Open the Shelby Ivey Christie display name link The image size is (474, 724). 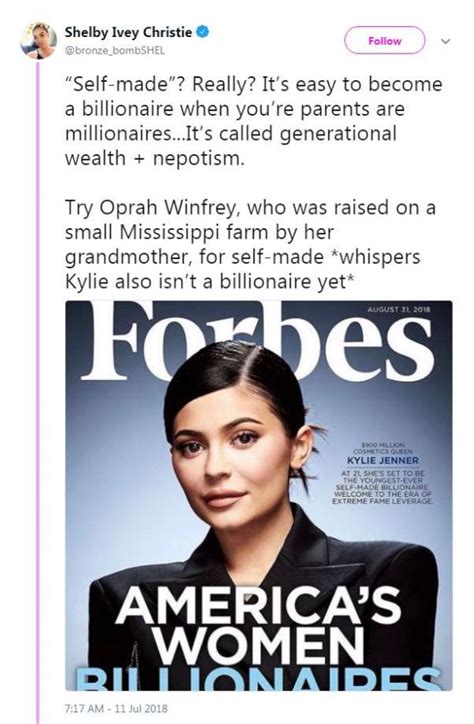(128, 32)
